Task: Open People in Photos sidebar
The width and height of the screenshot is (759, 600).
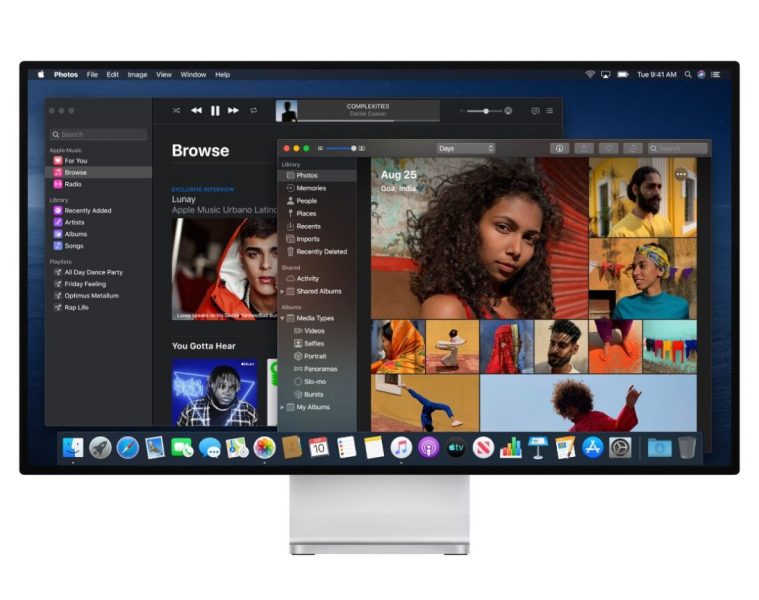Action: point(318,201)
